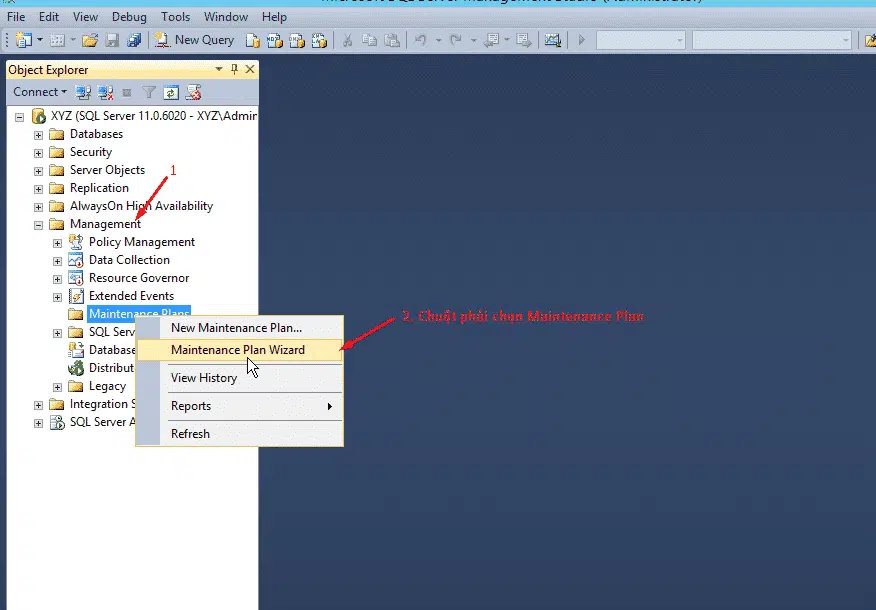Open the wider empty toolbar combo box
The height and width of the screenshot is (610, 876).
click(x=772, y=40)
